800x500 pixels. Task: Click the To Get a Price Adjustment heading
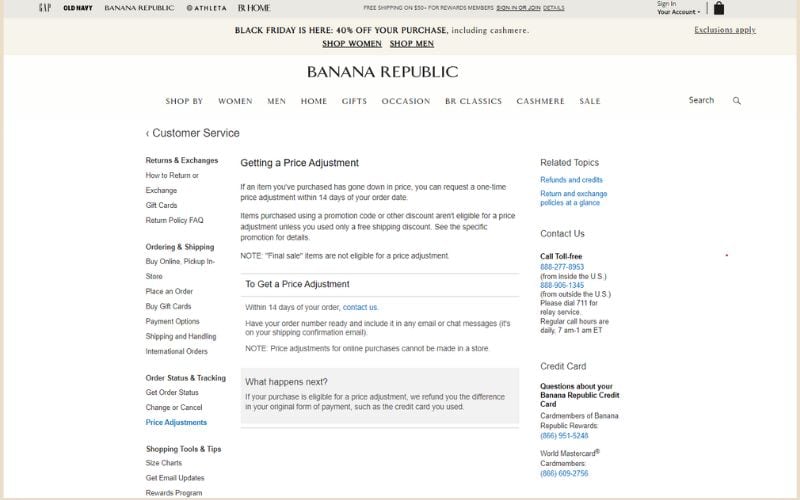click(297, 284)
